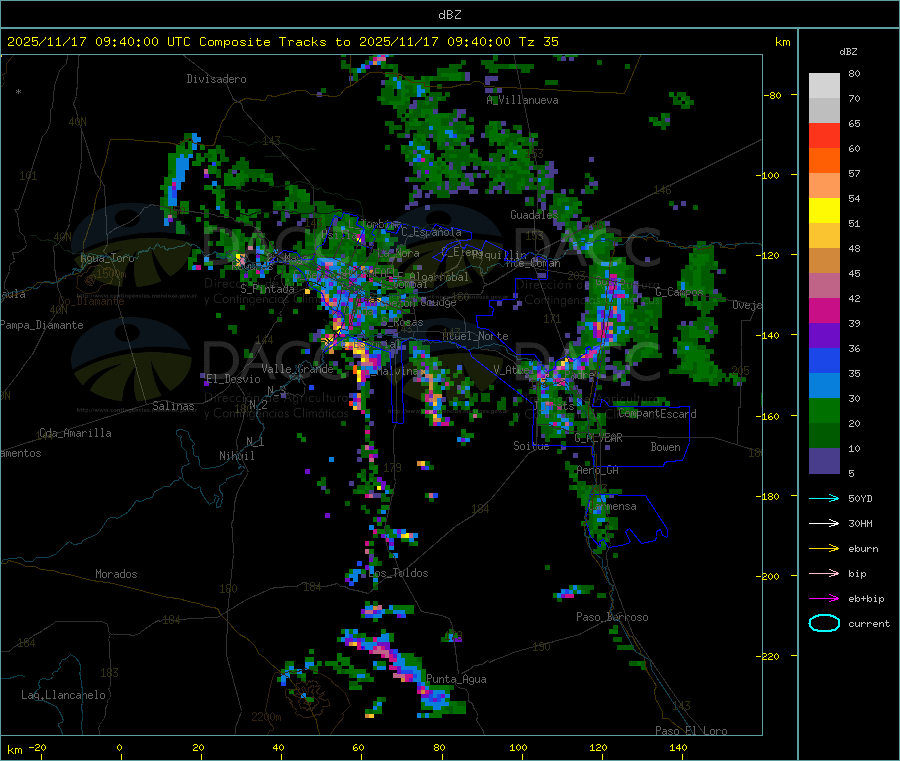The image size is (900, 761).
Task: Pick the green 30 dBZ legend band
Action: pos(824,410)
